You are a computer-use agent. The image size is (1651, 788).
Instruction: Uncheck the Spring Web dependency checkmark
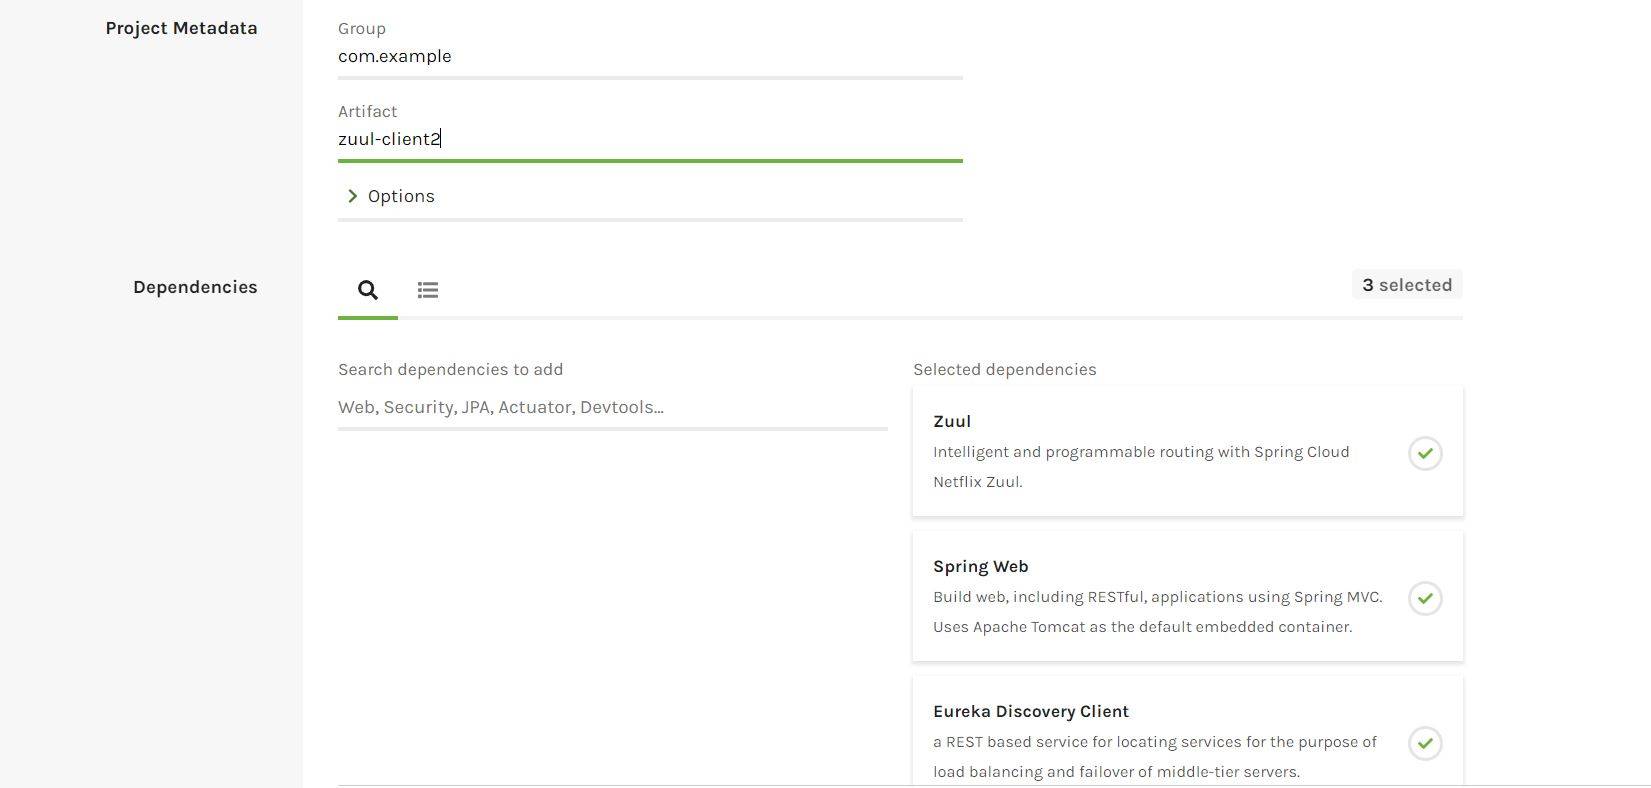[x=1425, y=598]
